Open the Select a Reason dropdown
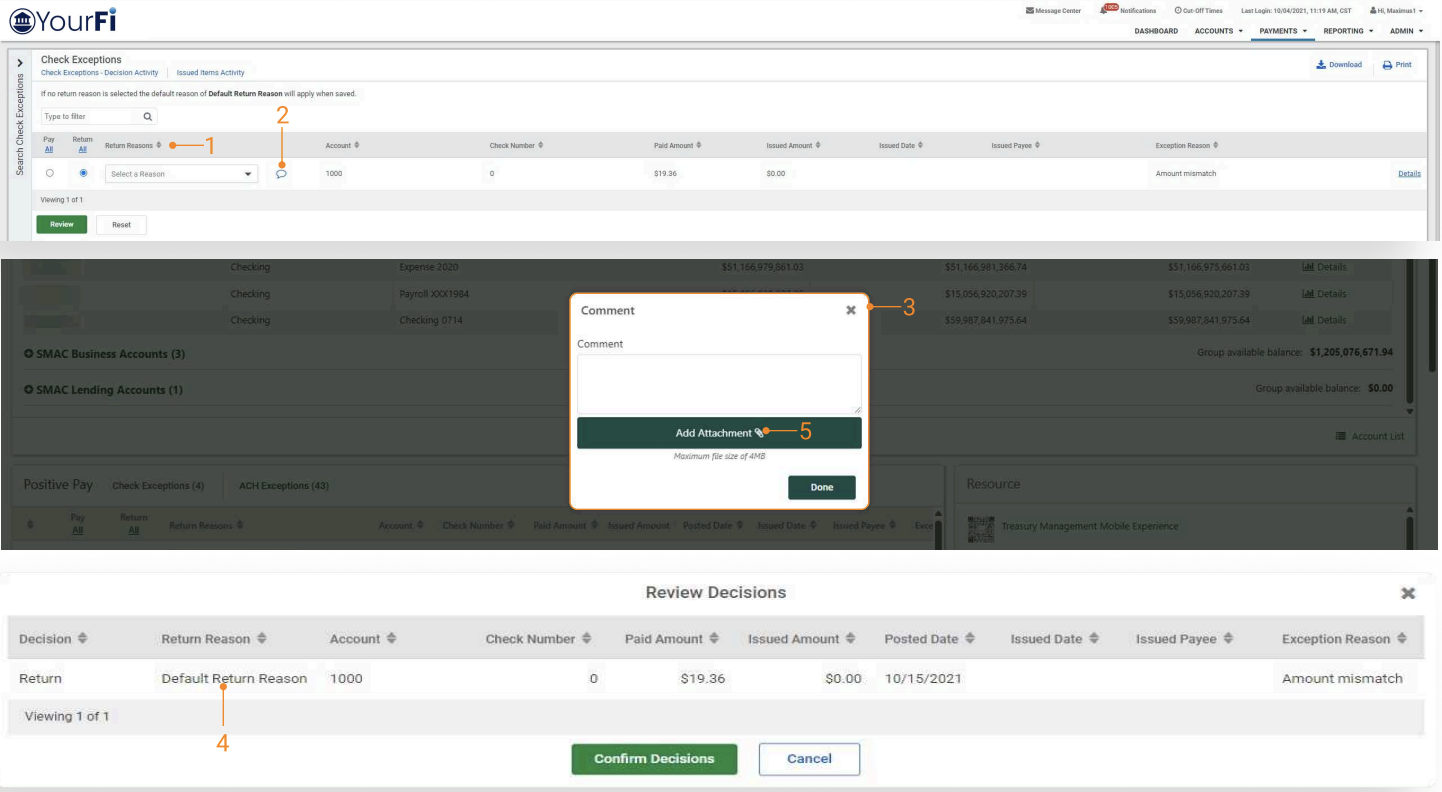 [181, 174]
